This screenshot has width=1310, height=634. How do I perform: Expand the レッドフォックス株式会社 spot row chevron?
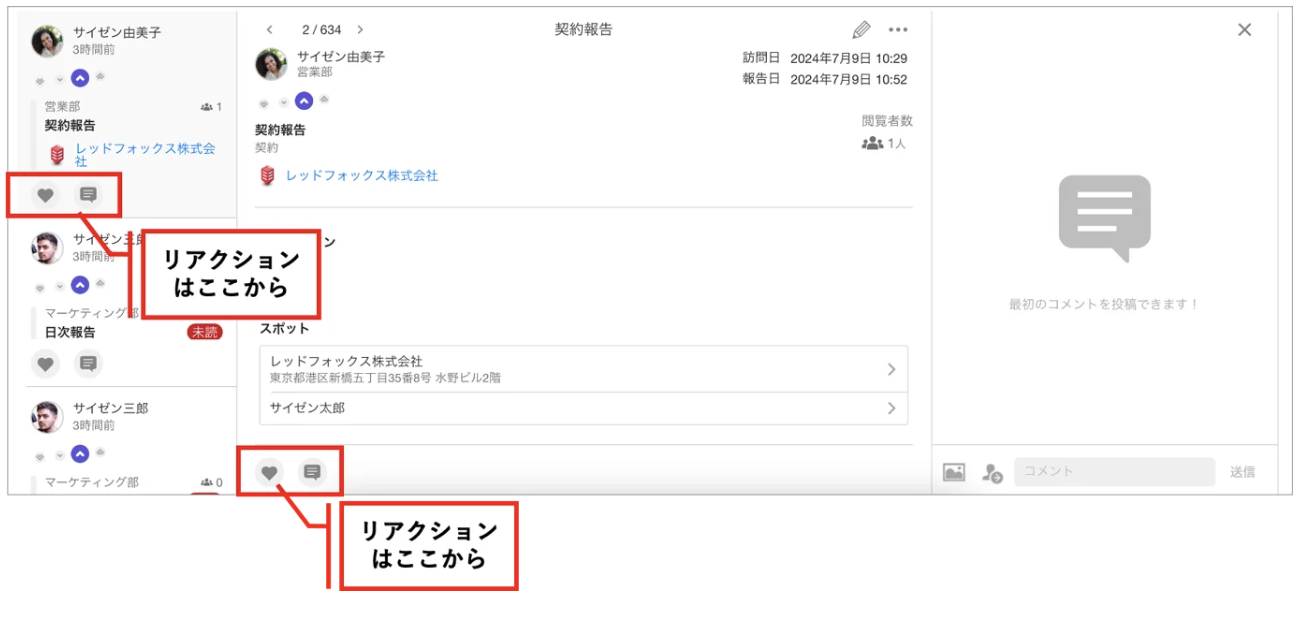pyautogui.click(x=891, y=369)
